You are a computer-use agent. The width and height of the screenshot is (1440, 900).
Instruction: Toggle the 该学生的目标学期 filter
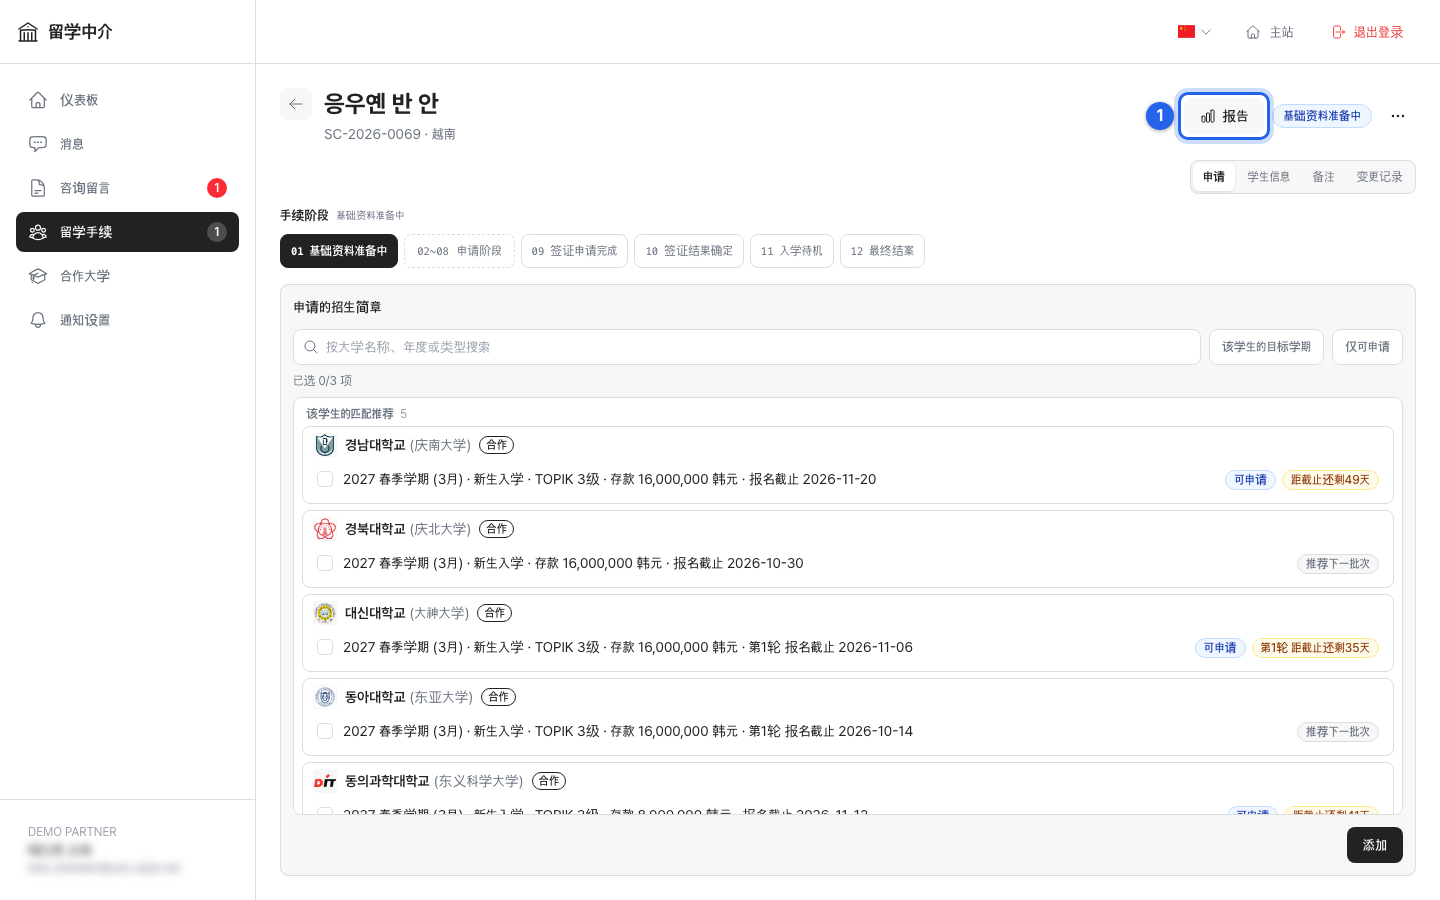(x=1266, y=347)
